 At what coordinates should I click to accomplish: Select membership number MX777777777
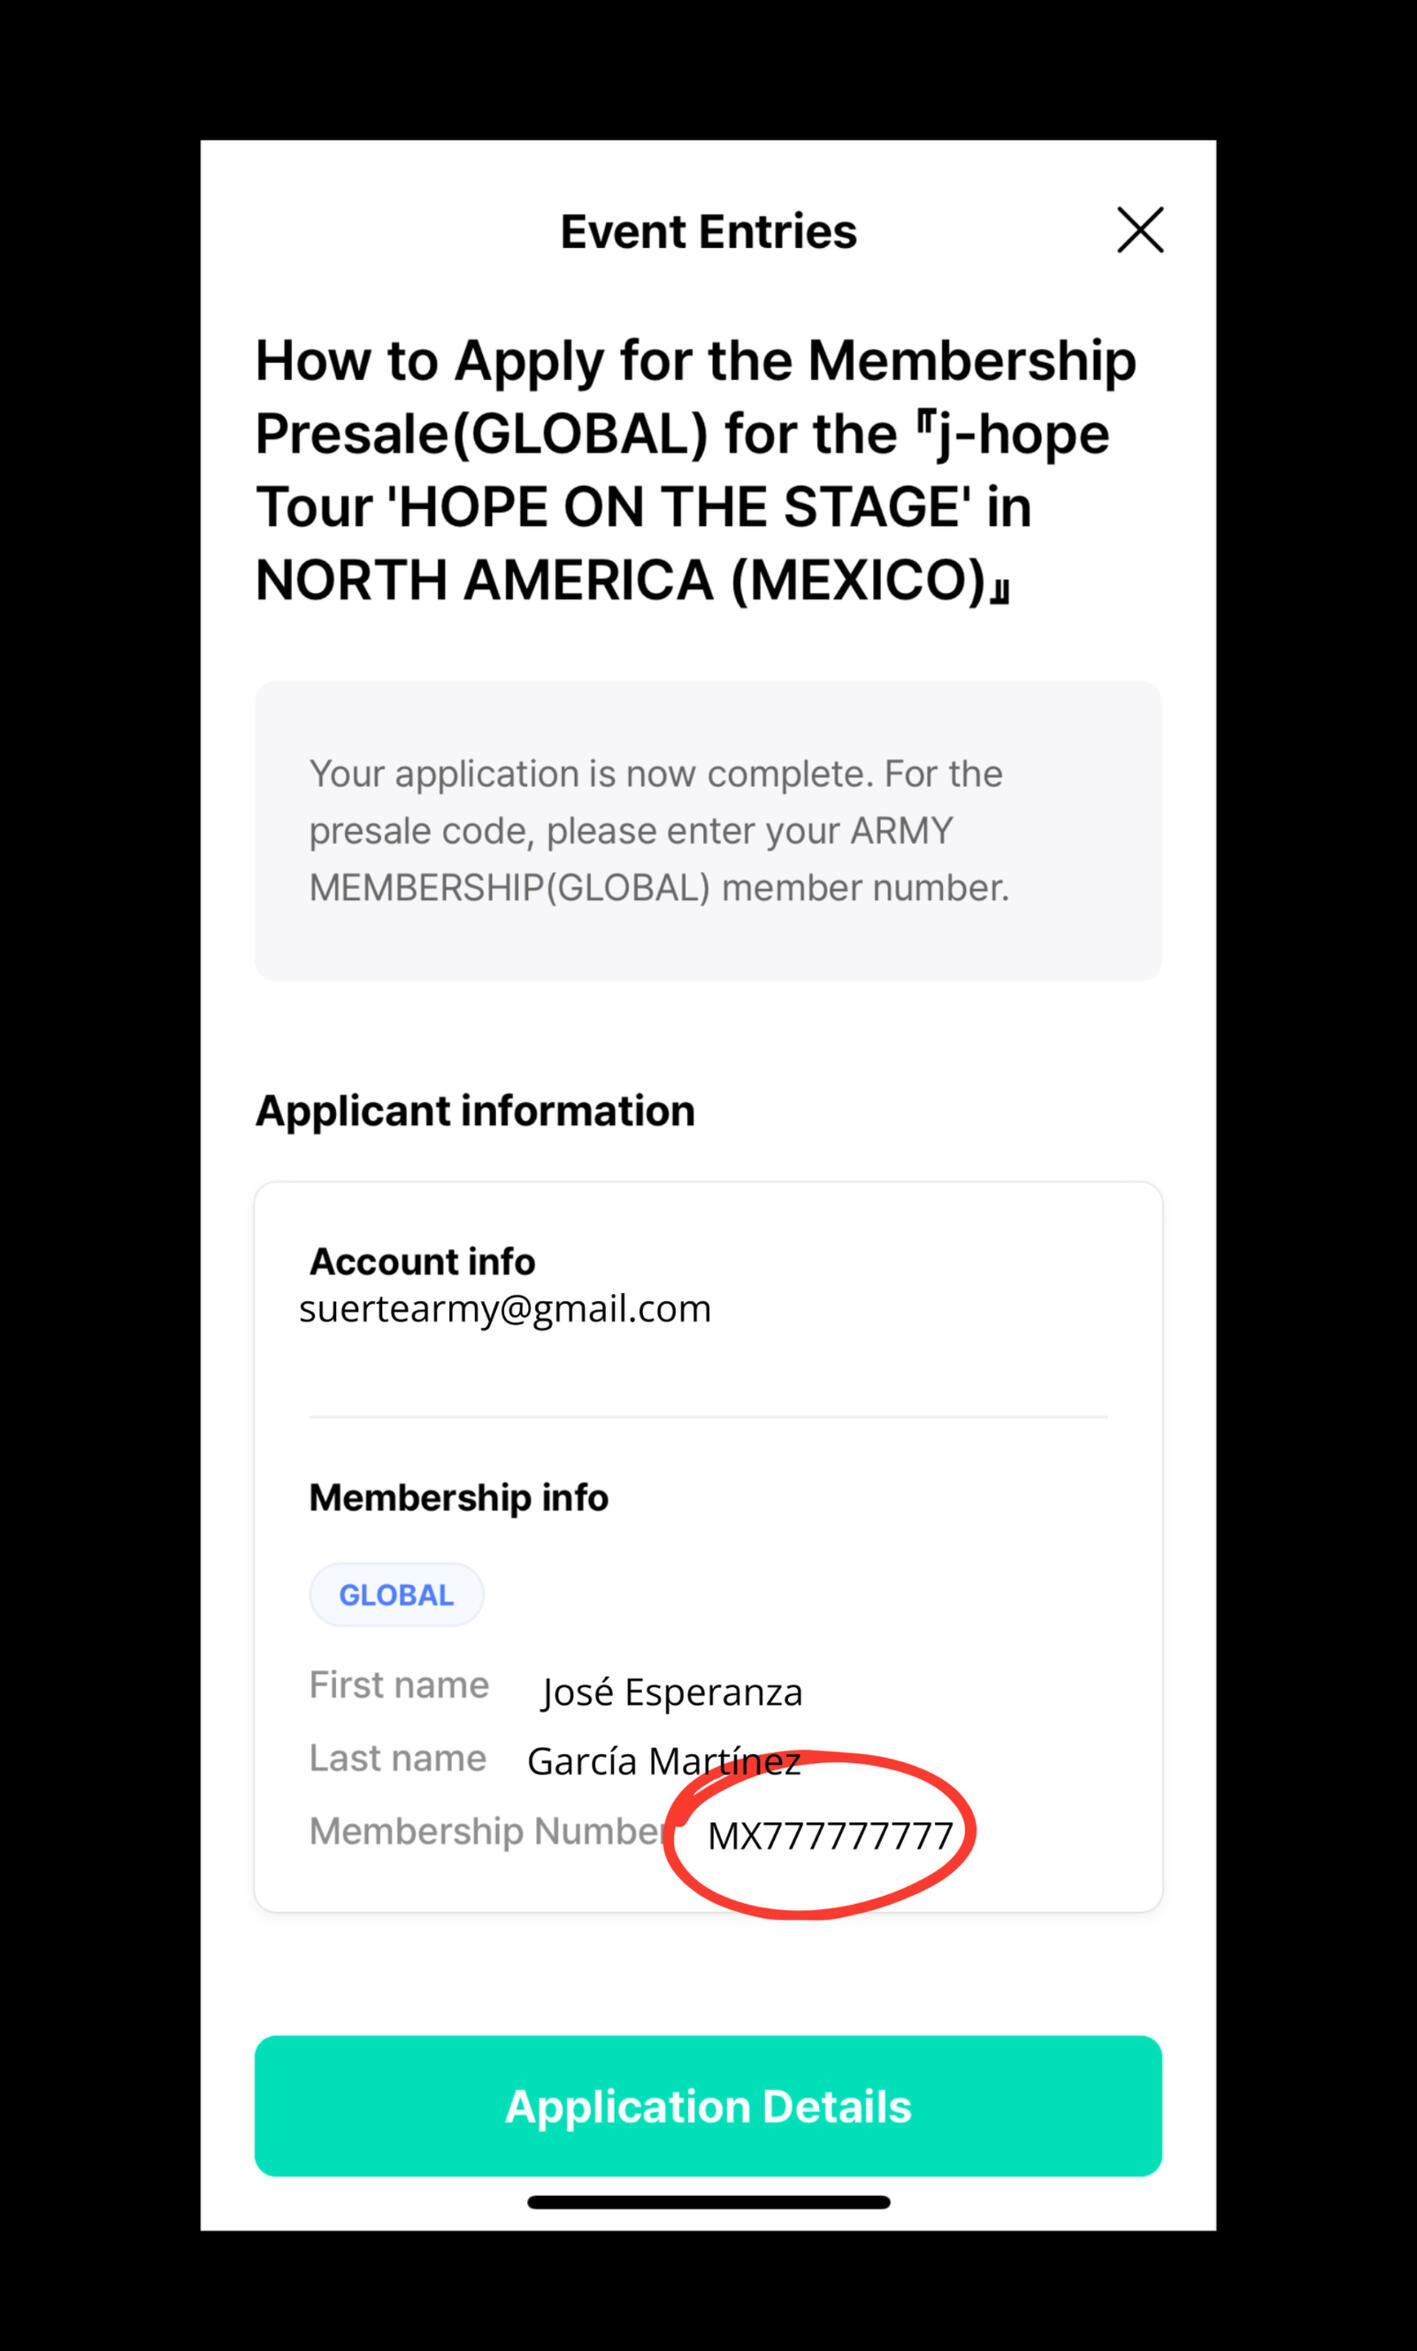click(830, 1836)
